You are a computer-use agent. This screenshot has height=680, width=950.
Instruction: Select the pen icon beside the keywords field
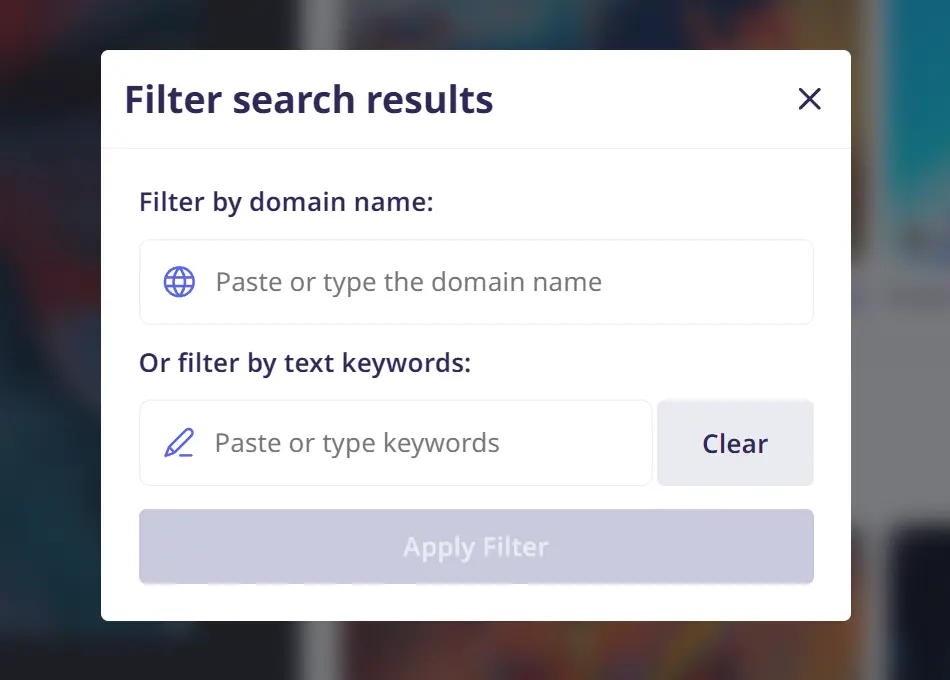179,443
